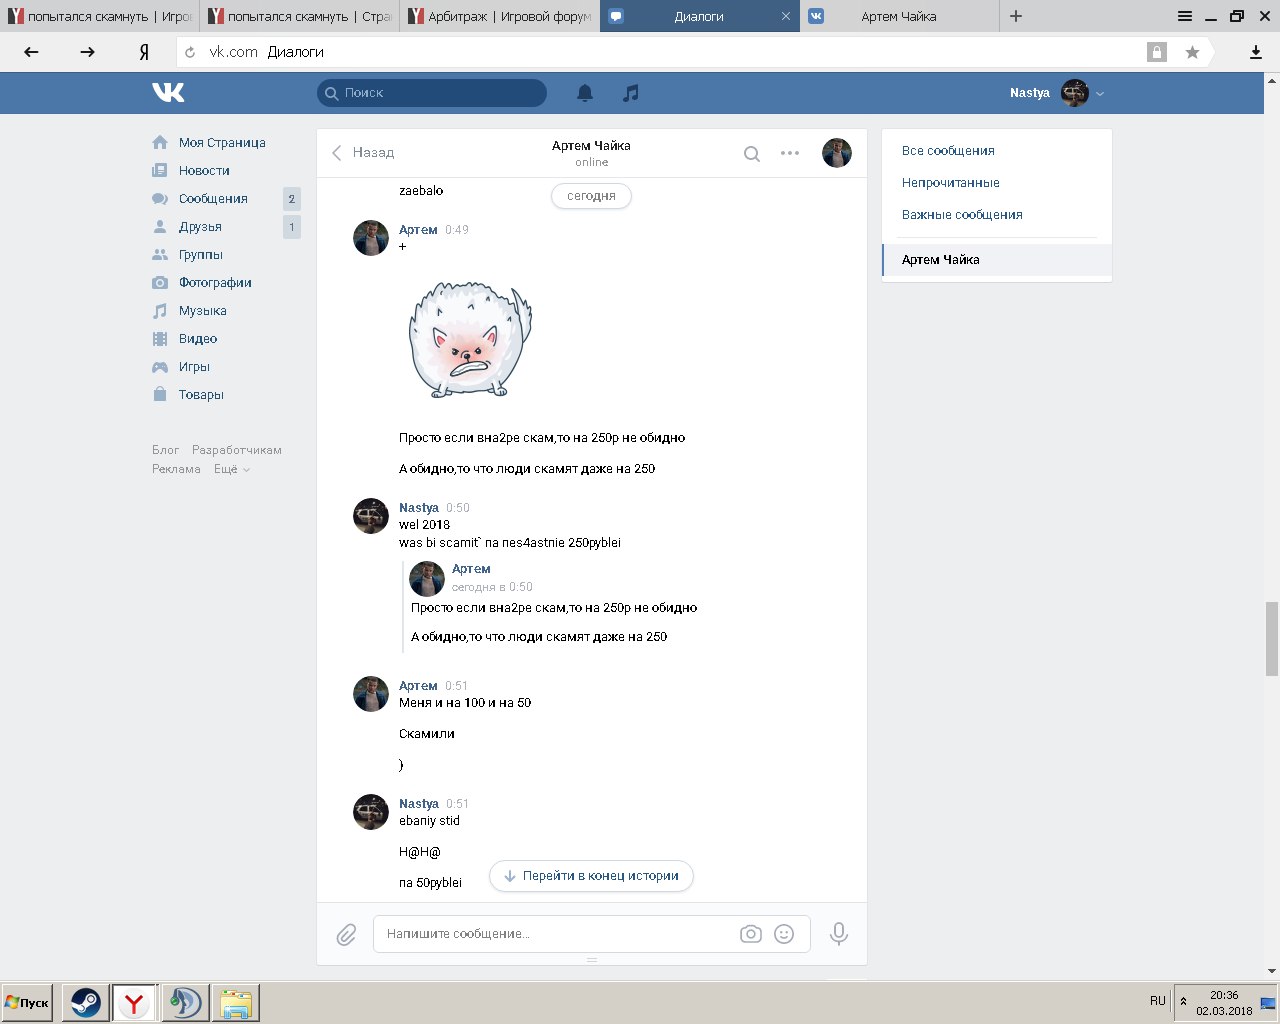
Task: Switch to the Артем Чайка browser tab
Action: tap(899, 16)
